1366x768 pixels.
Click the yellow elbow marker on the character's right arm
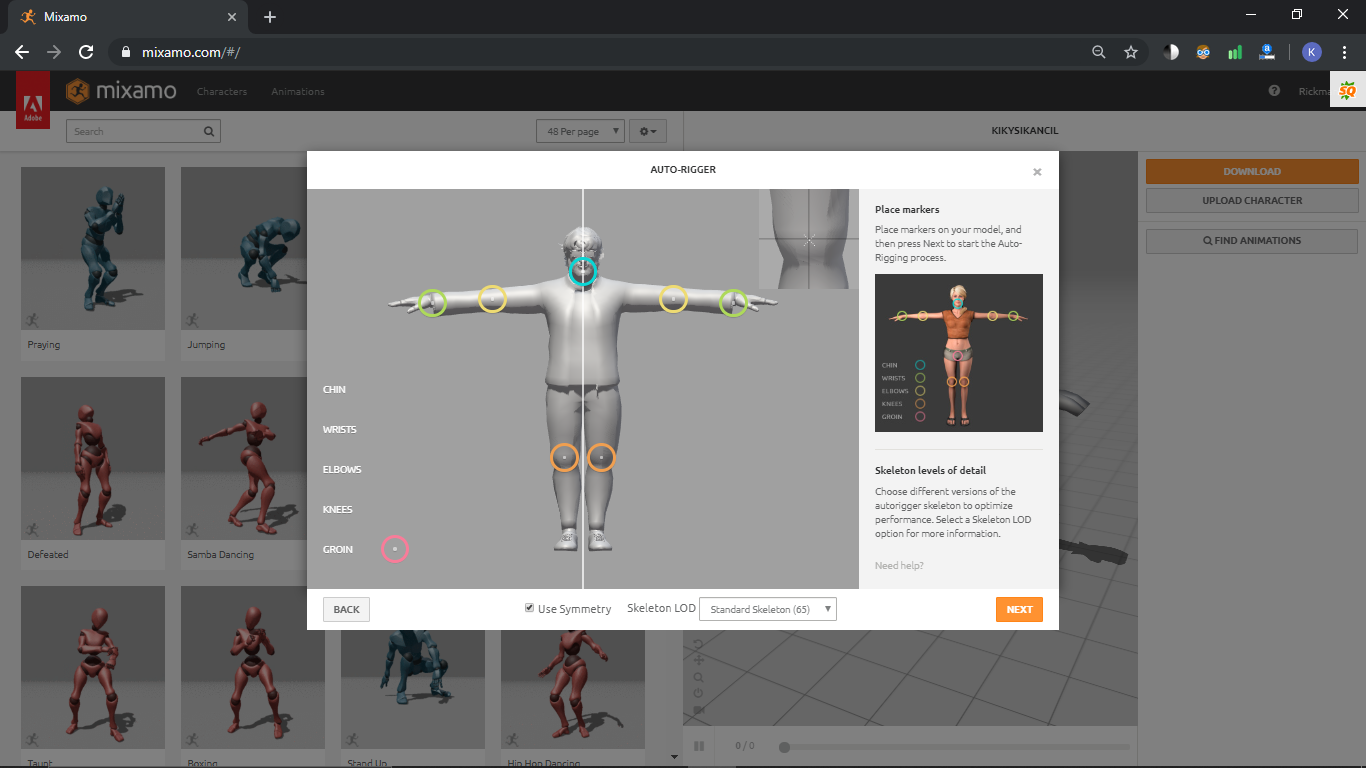492,299
